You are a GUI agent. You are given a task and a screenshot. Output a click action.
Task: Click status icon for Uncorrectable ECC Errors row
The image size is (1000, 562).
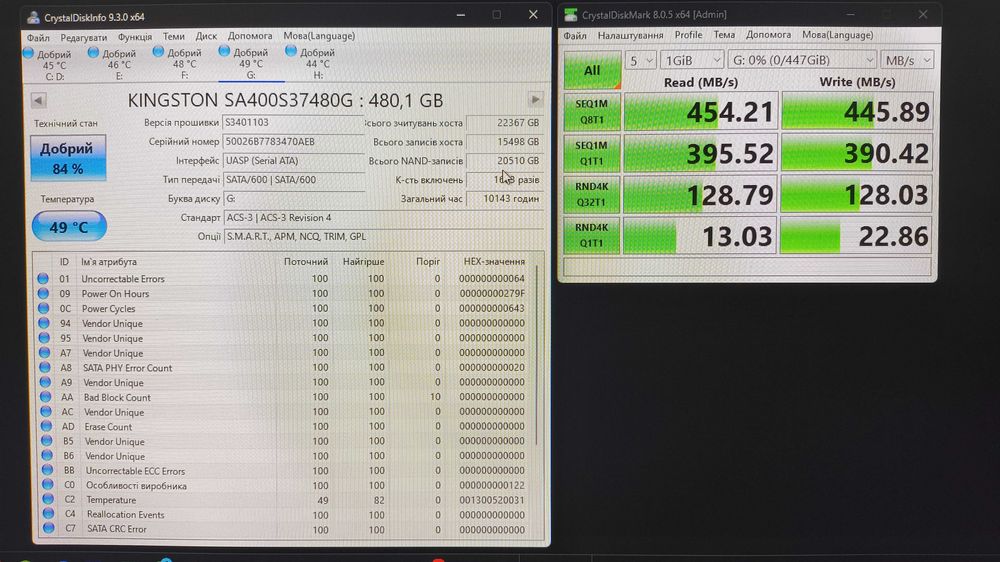(47, 470)
